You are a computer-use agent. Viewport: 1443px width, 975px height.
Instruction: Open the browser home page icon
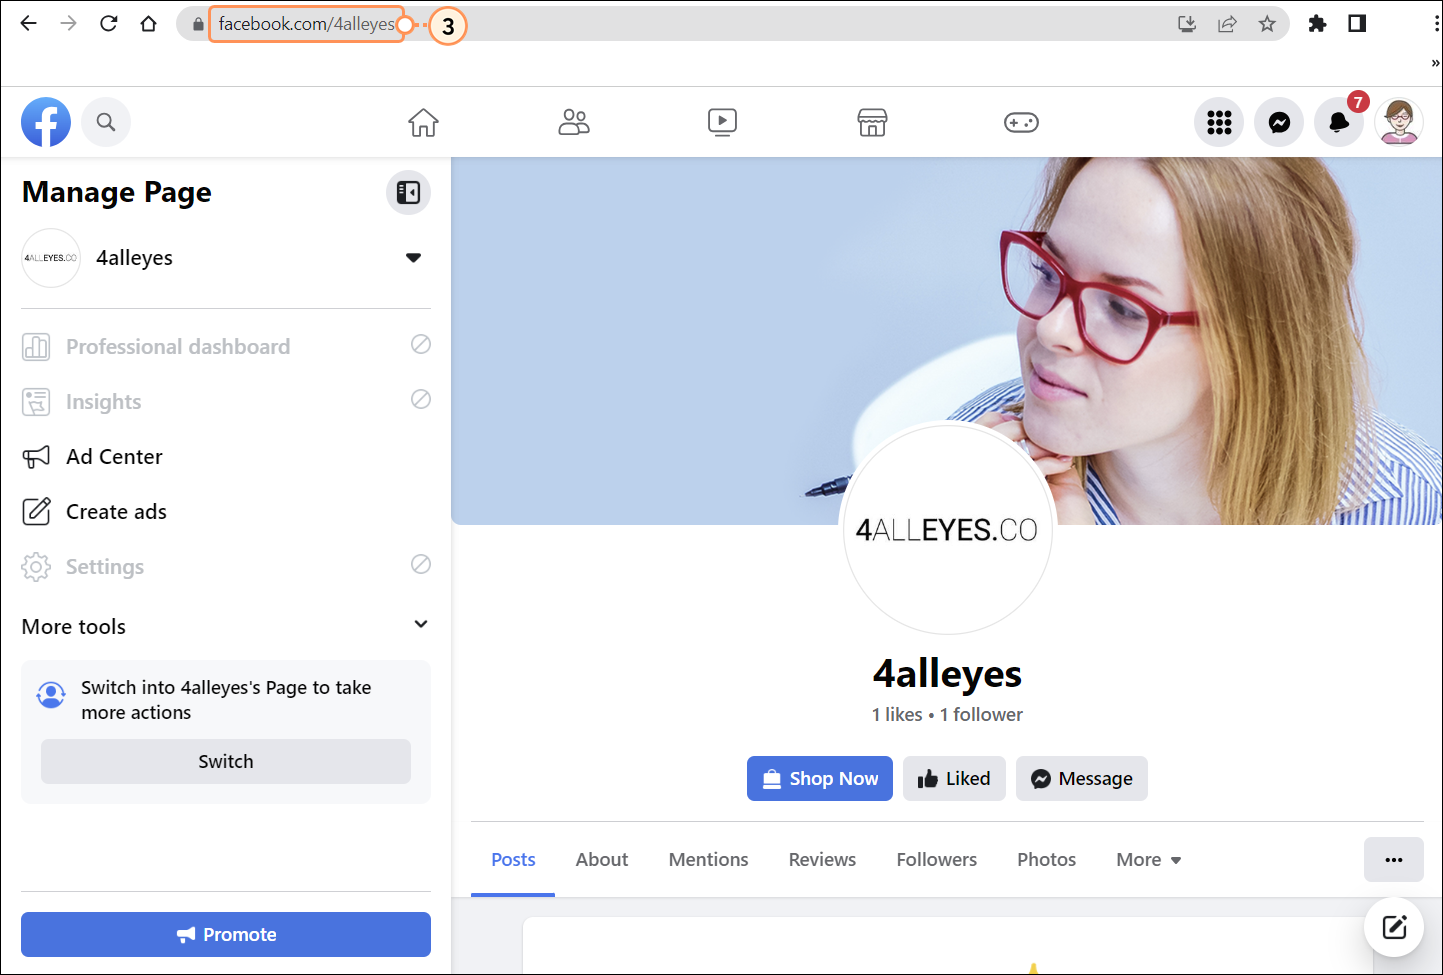[148, 23]
